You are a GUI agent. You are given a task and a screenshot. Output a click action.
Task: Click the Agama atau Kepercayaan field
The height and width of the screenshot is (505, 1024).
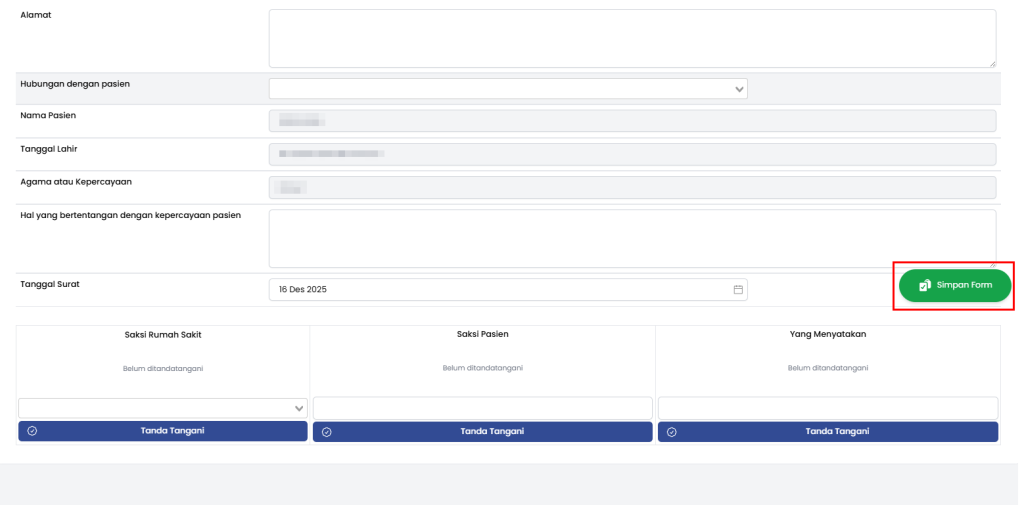pos(632,187)
